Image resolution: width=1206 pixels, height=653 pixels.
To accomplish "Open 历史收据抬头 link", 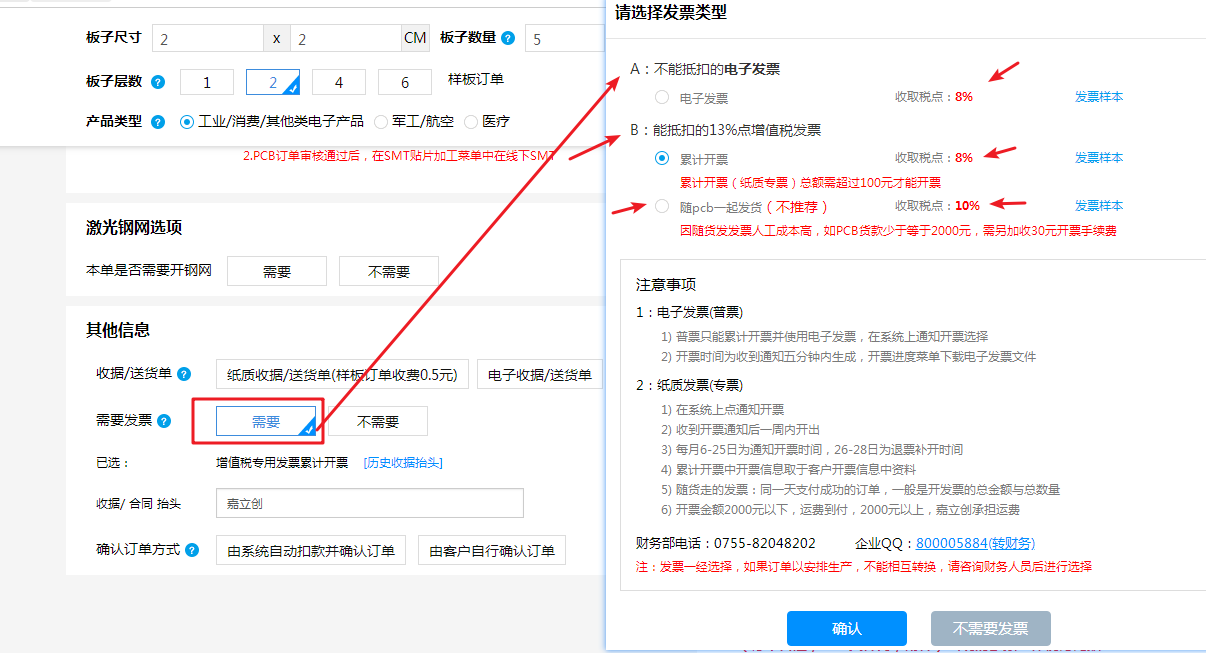I will 403,463.
